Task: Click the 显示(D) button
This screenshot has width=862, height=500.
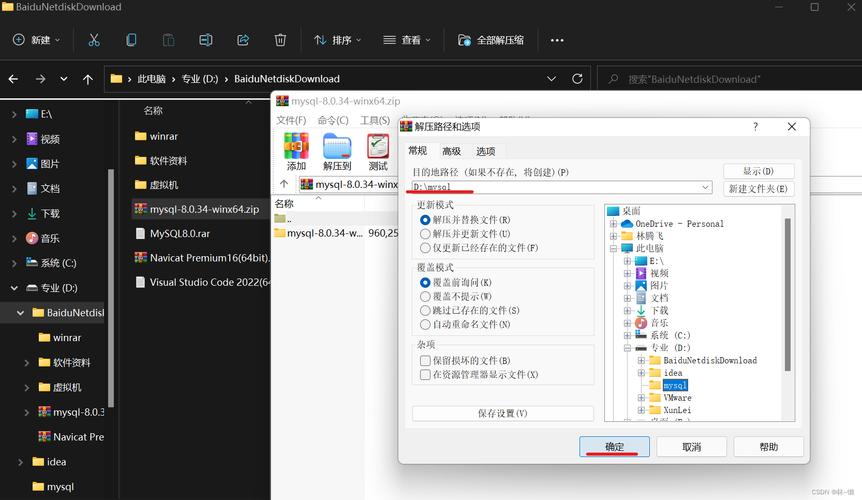Action: (x=758, y=171)
